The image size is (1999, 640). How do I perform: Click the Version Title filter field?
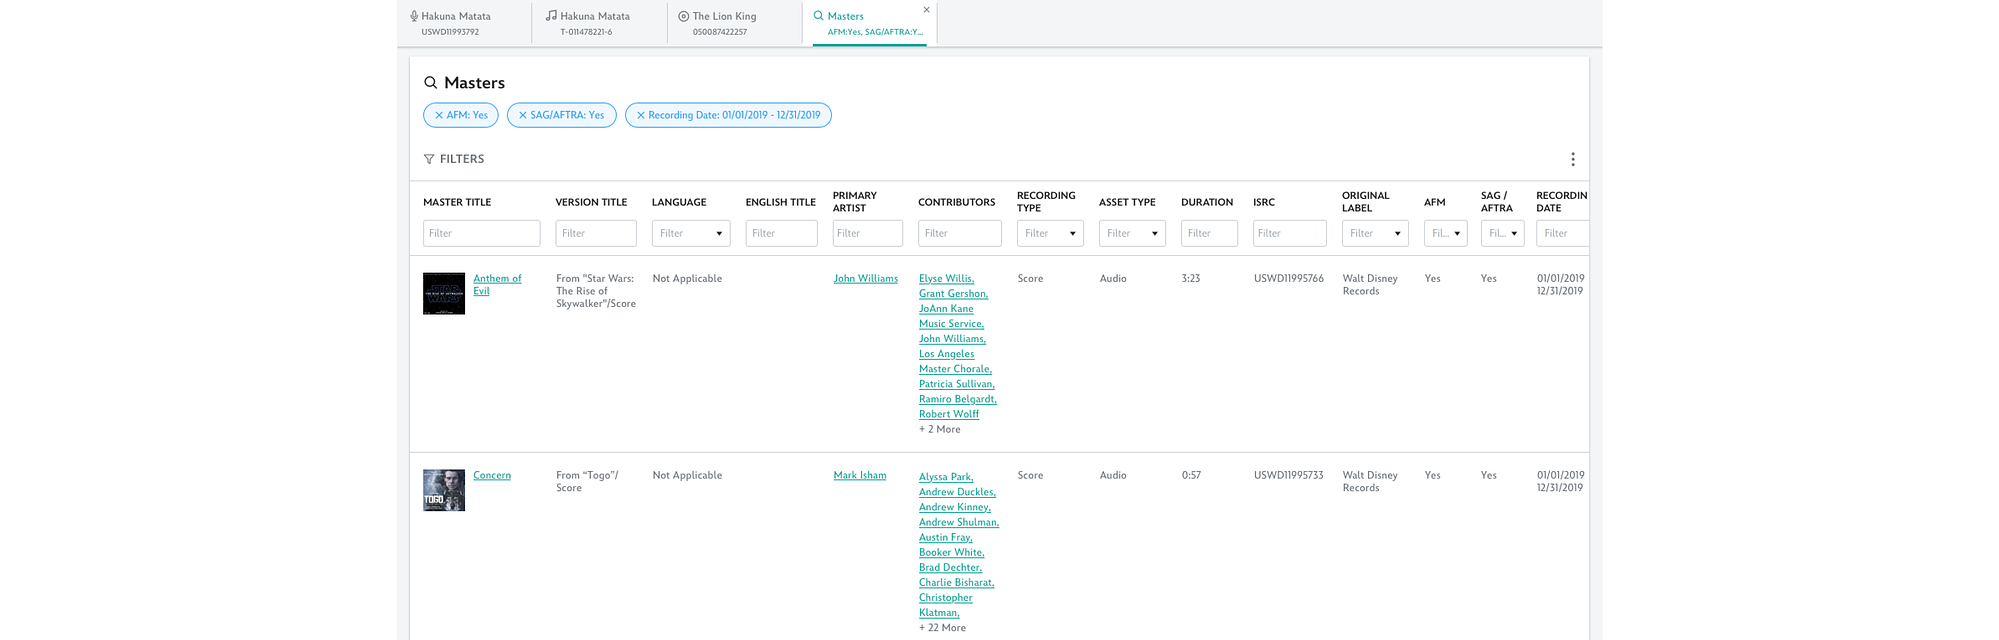coord(596,233)
